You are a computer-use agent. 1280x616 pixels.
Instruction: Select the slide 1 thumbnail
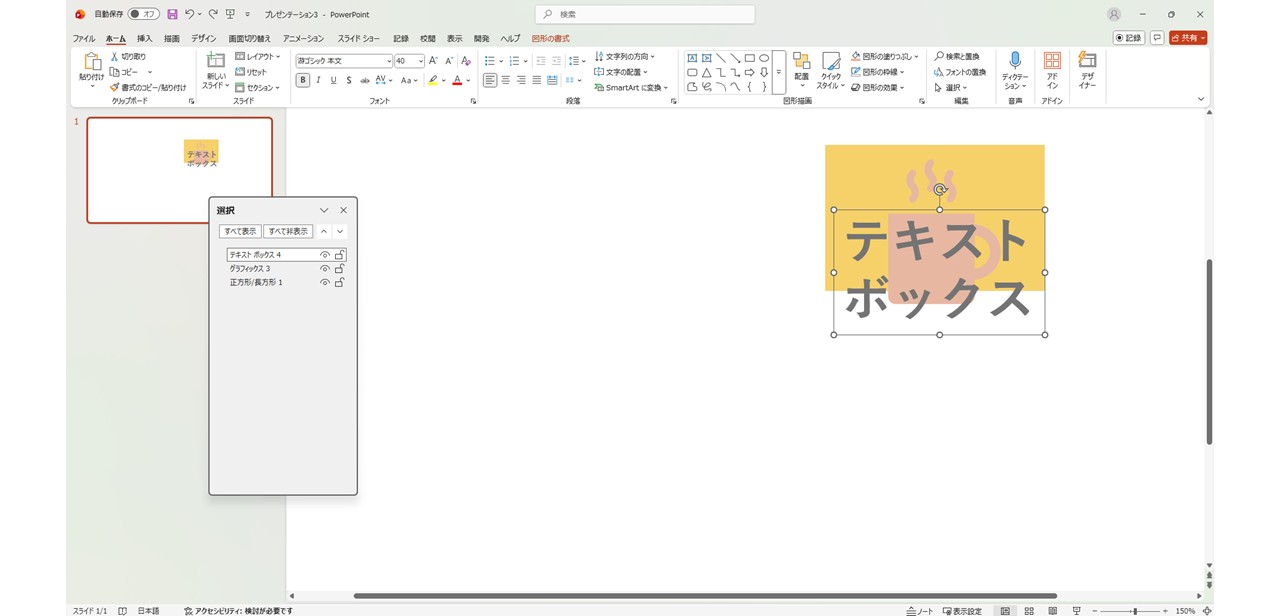(x=180, y=170)
